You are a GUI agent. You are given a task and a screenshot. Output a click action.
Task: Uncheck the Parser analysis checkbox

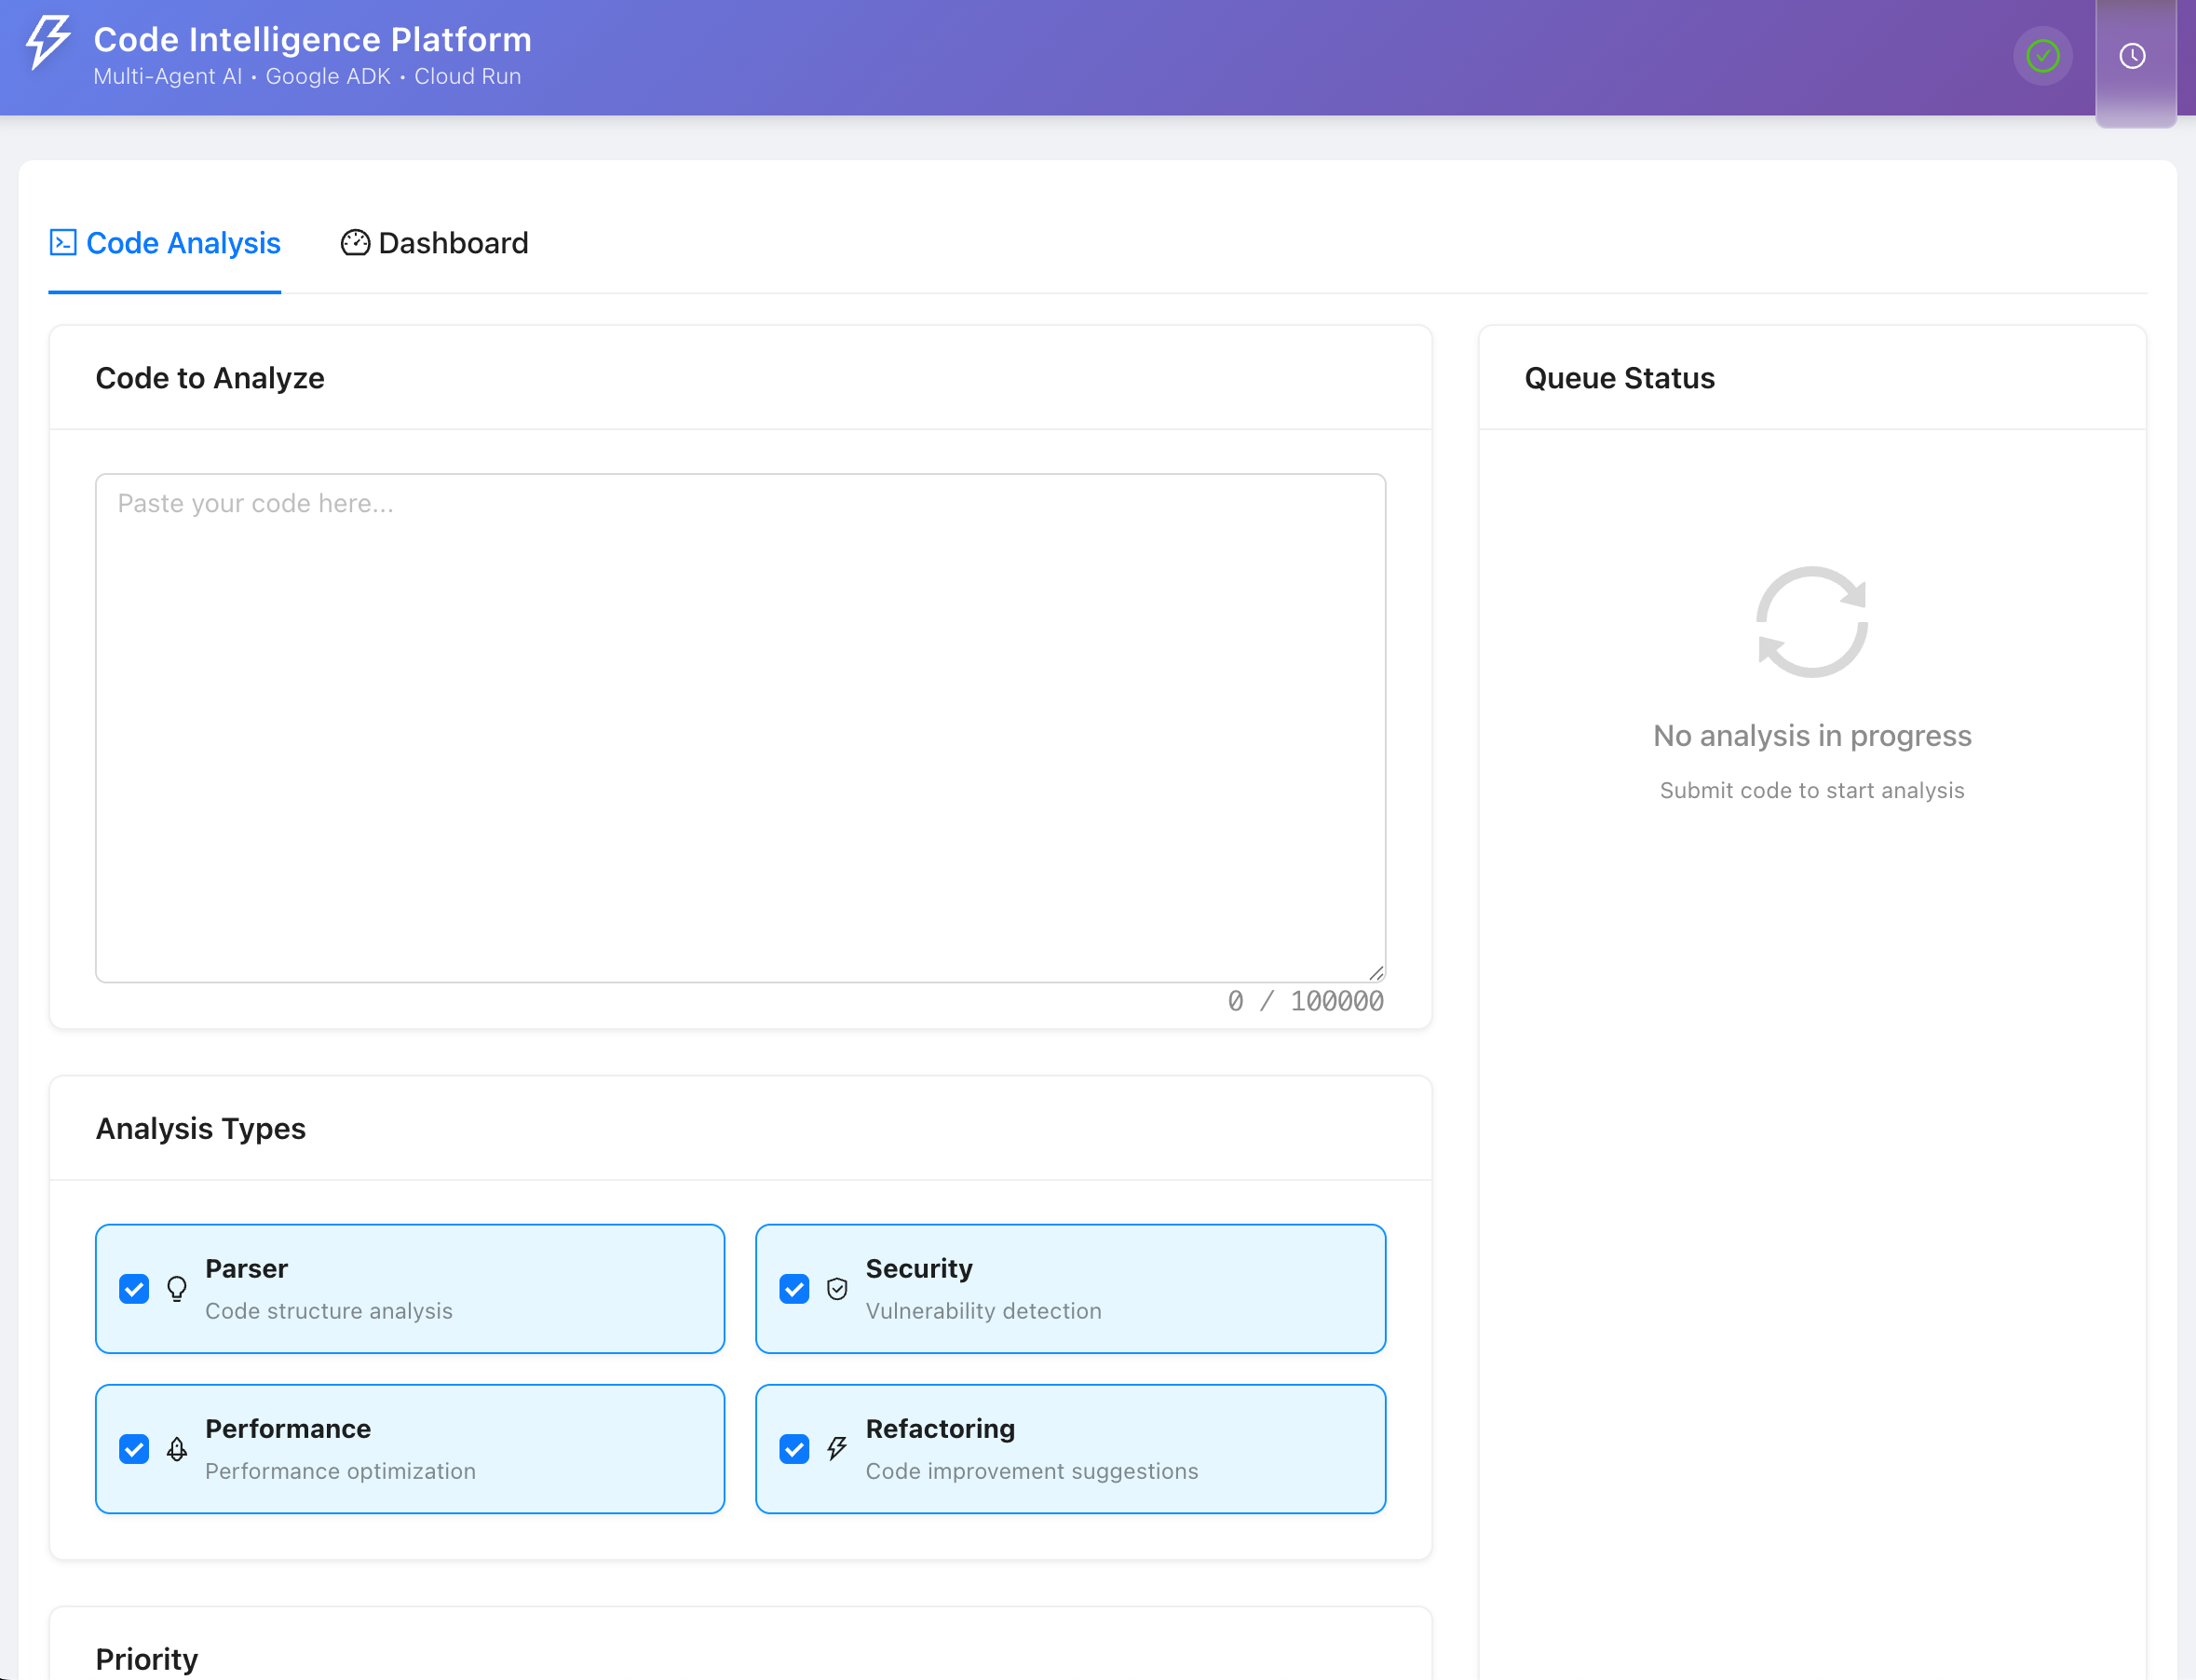pos(134,1289)
